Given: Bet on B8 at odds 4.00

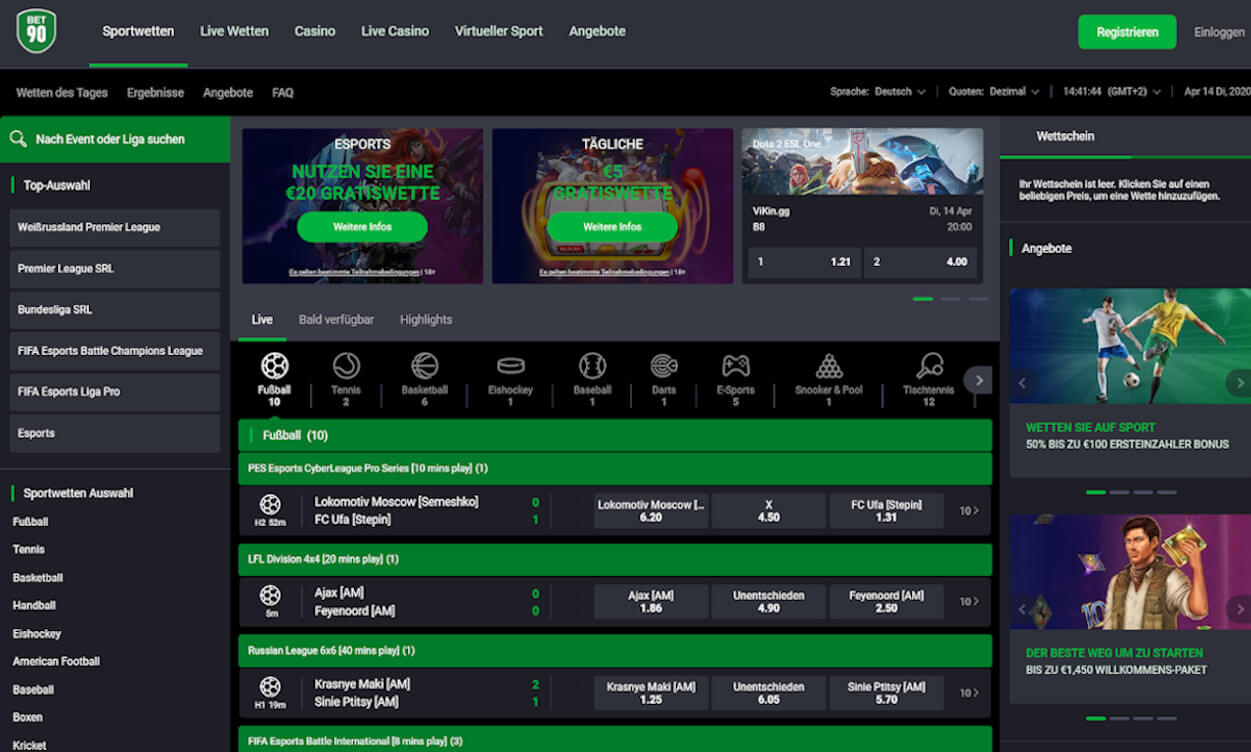Looking at the screenshot, I should click(920, 262).
